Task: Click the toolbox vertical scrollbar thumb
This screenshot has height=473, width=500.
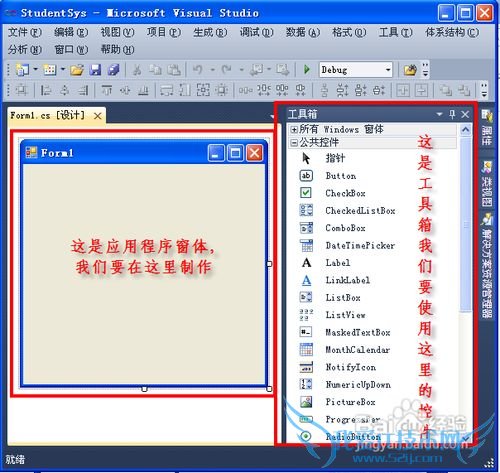Action: (x=466, y=225)
